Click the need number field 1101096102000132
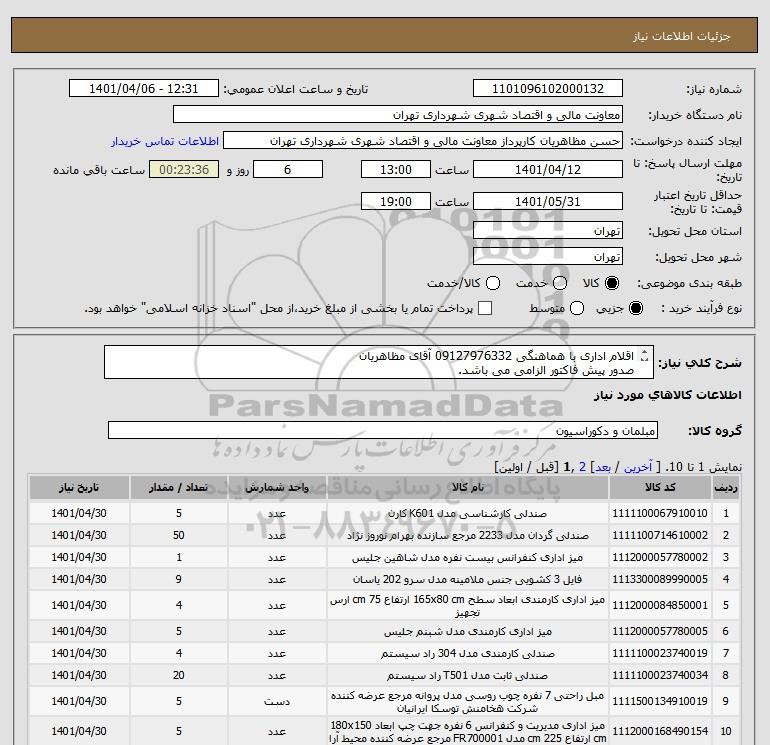Viewport: 770px width, 745px height. pyautogui.click(x=548, y=89)
